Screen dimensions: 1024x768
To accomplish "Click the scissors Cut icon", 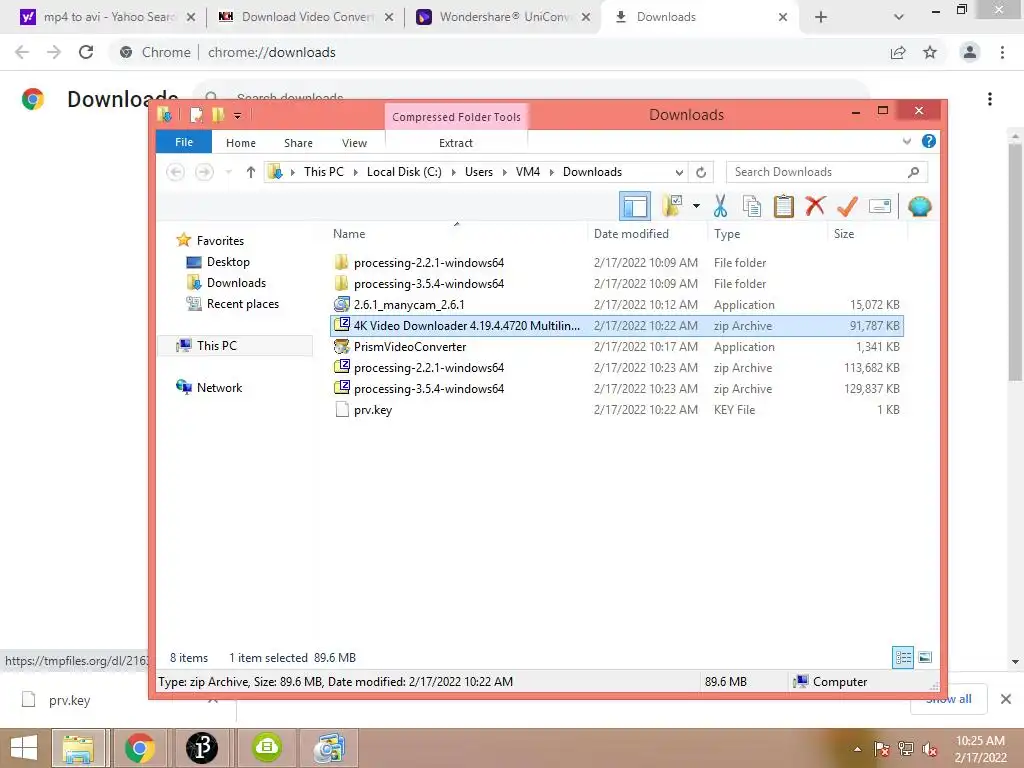I will pos(720,206).
